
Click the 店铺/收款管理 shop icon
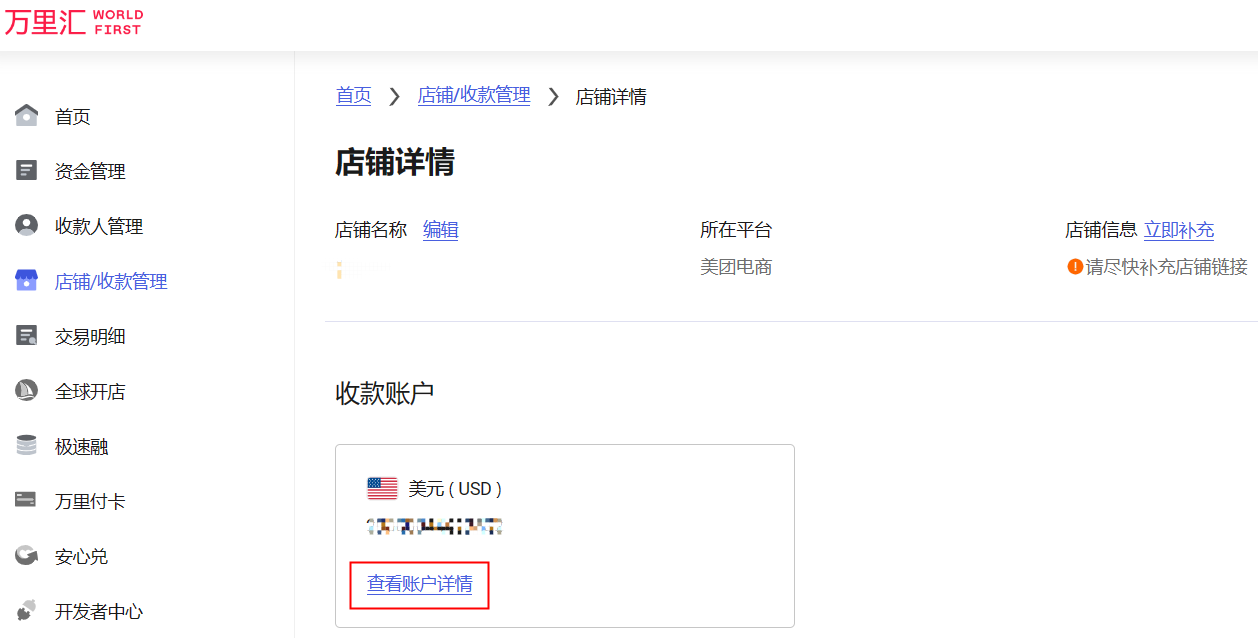point(26,280)
